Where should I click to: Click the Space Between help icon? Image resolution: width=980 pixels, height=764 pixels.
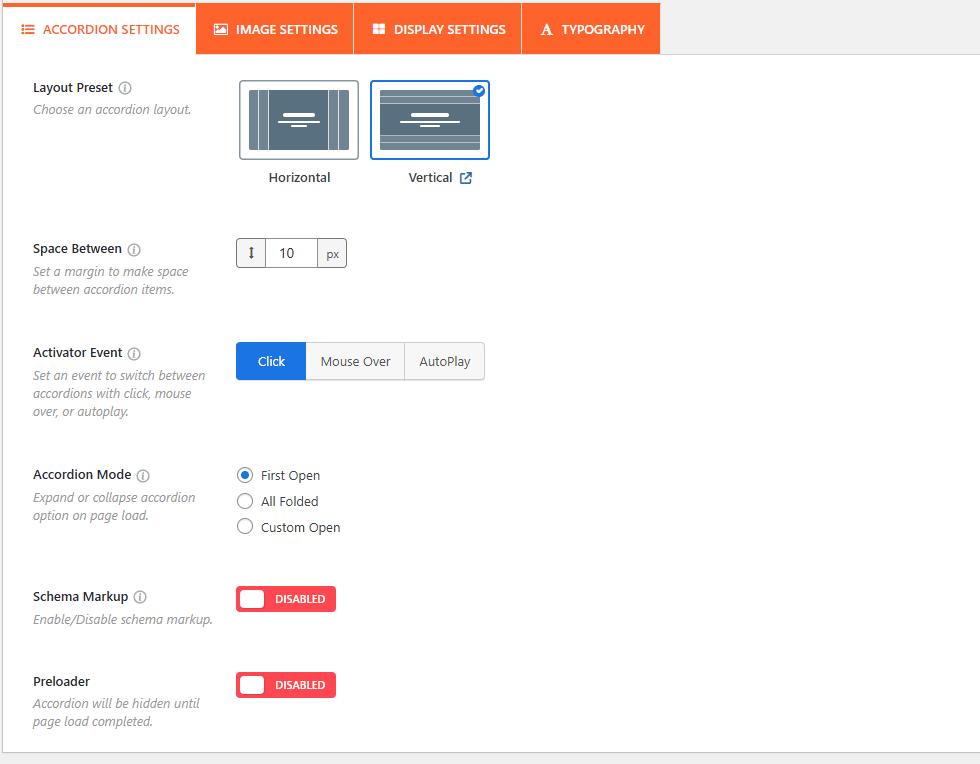click(134, 250)
